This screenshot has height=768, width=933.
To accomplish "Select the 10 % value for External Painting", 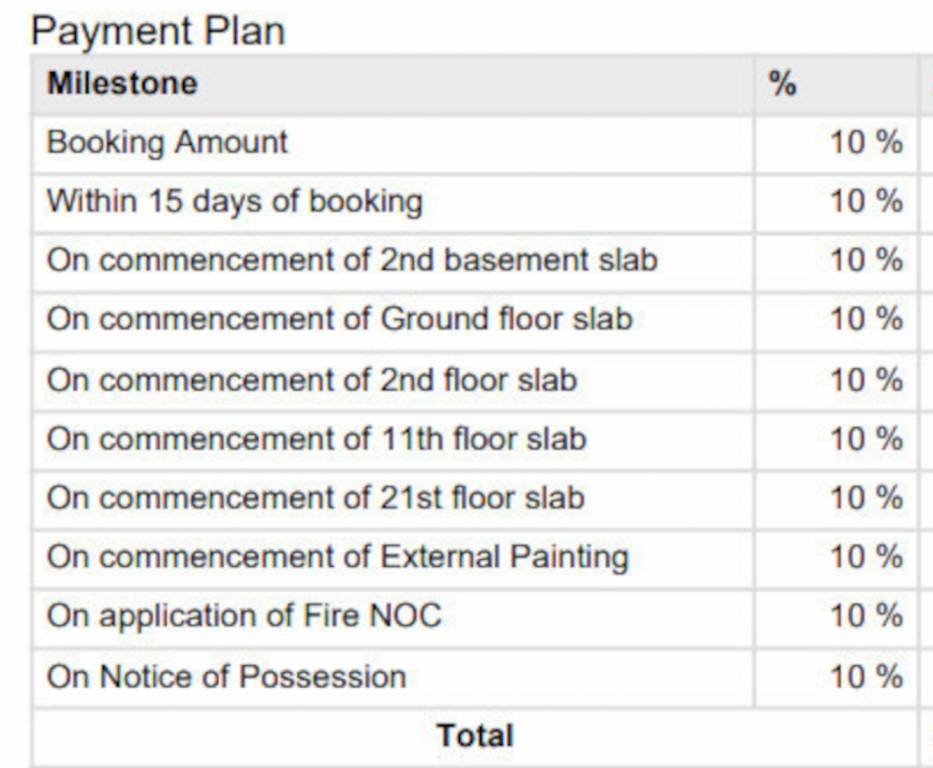I will tap(866, 557).
